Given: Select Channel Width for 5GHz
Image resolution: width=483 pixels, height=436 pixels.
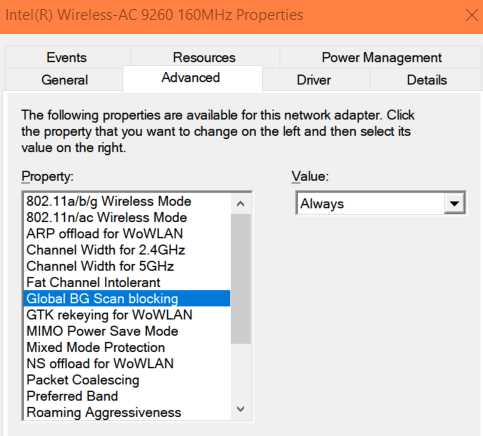Looking at the screenshot, I should [x=127, y=266].
